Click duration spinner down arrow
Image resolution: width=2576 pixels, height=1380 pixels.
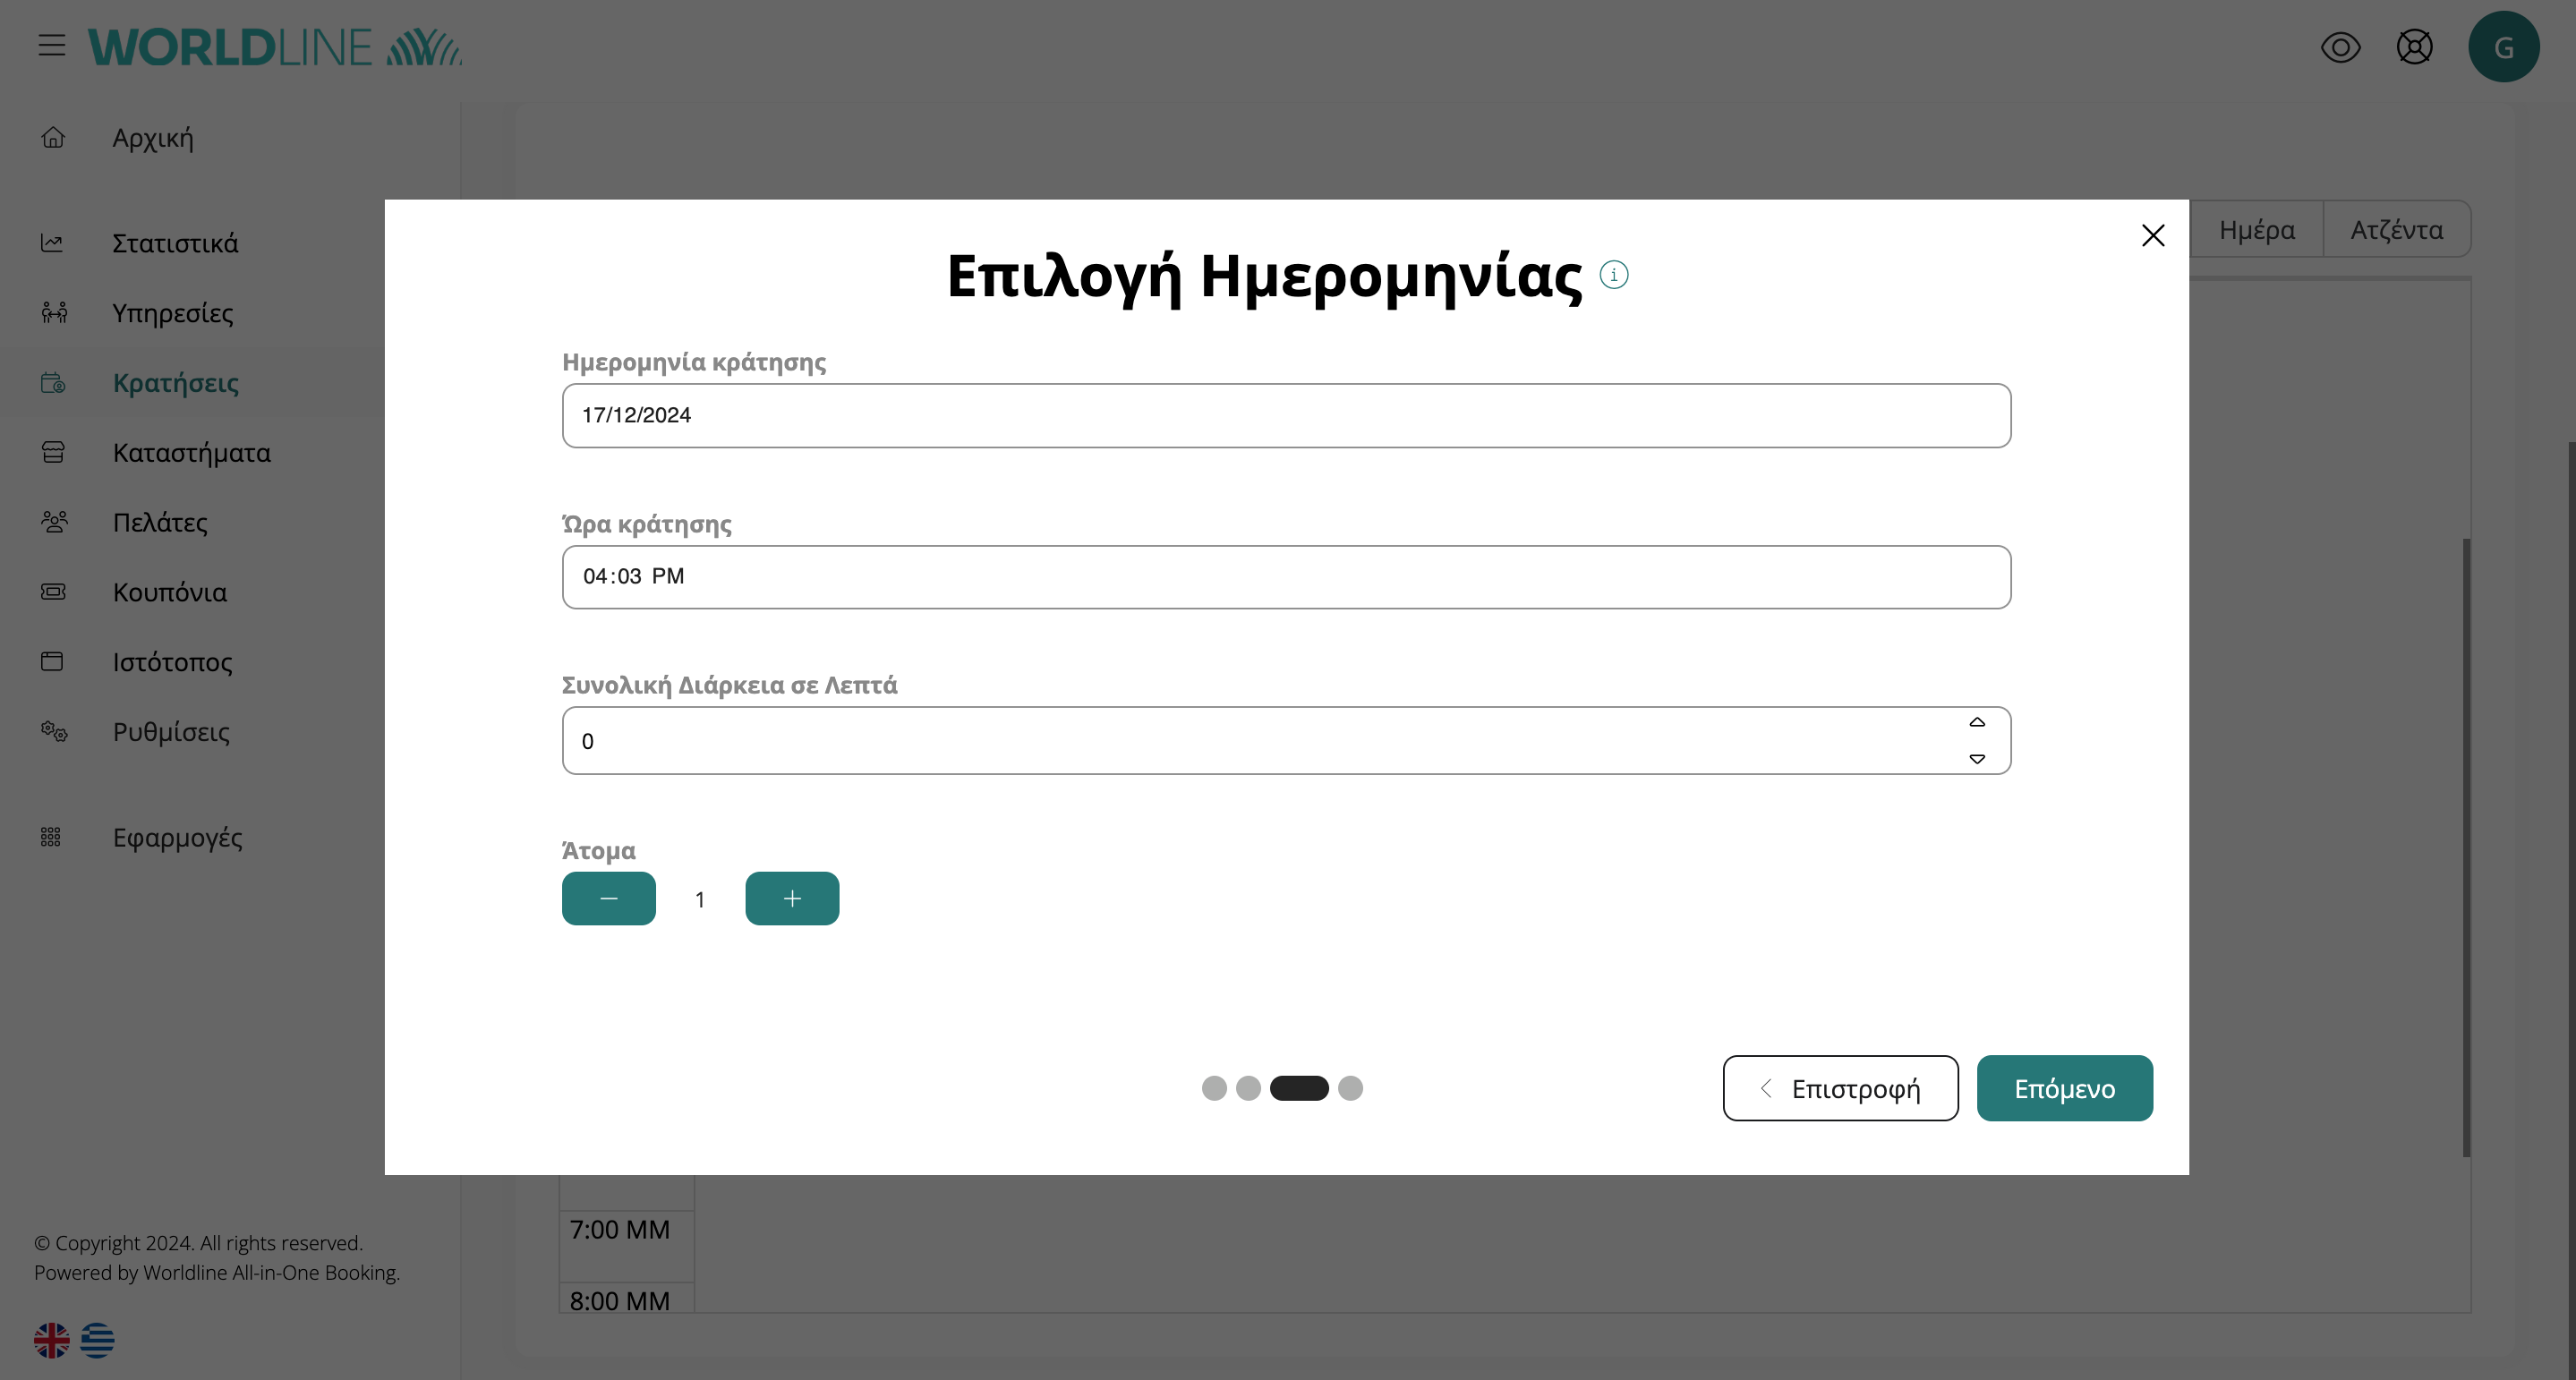[x=1976, y=759]
